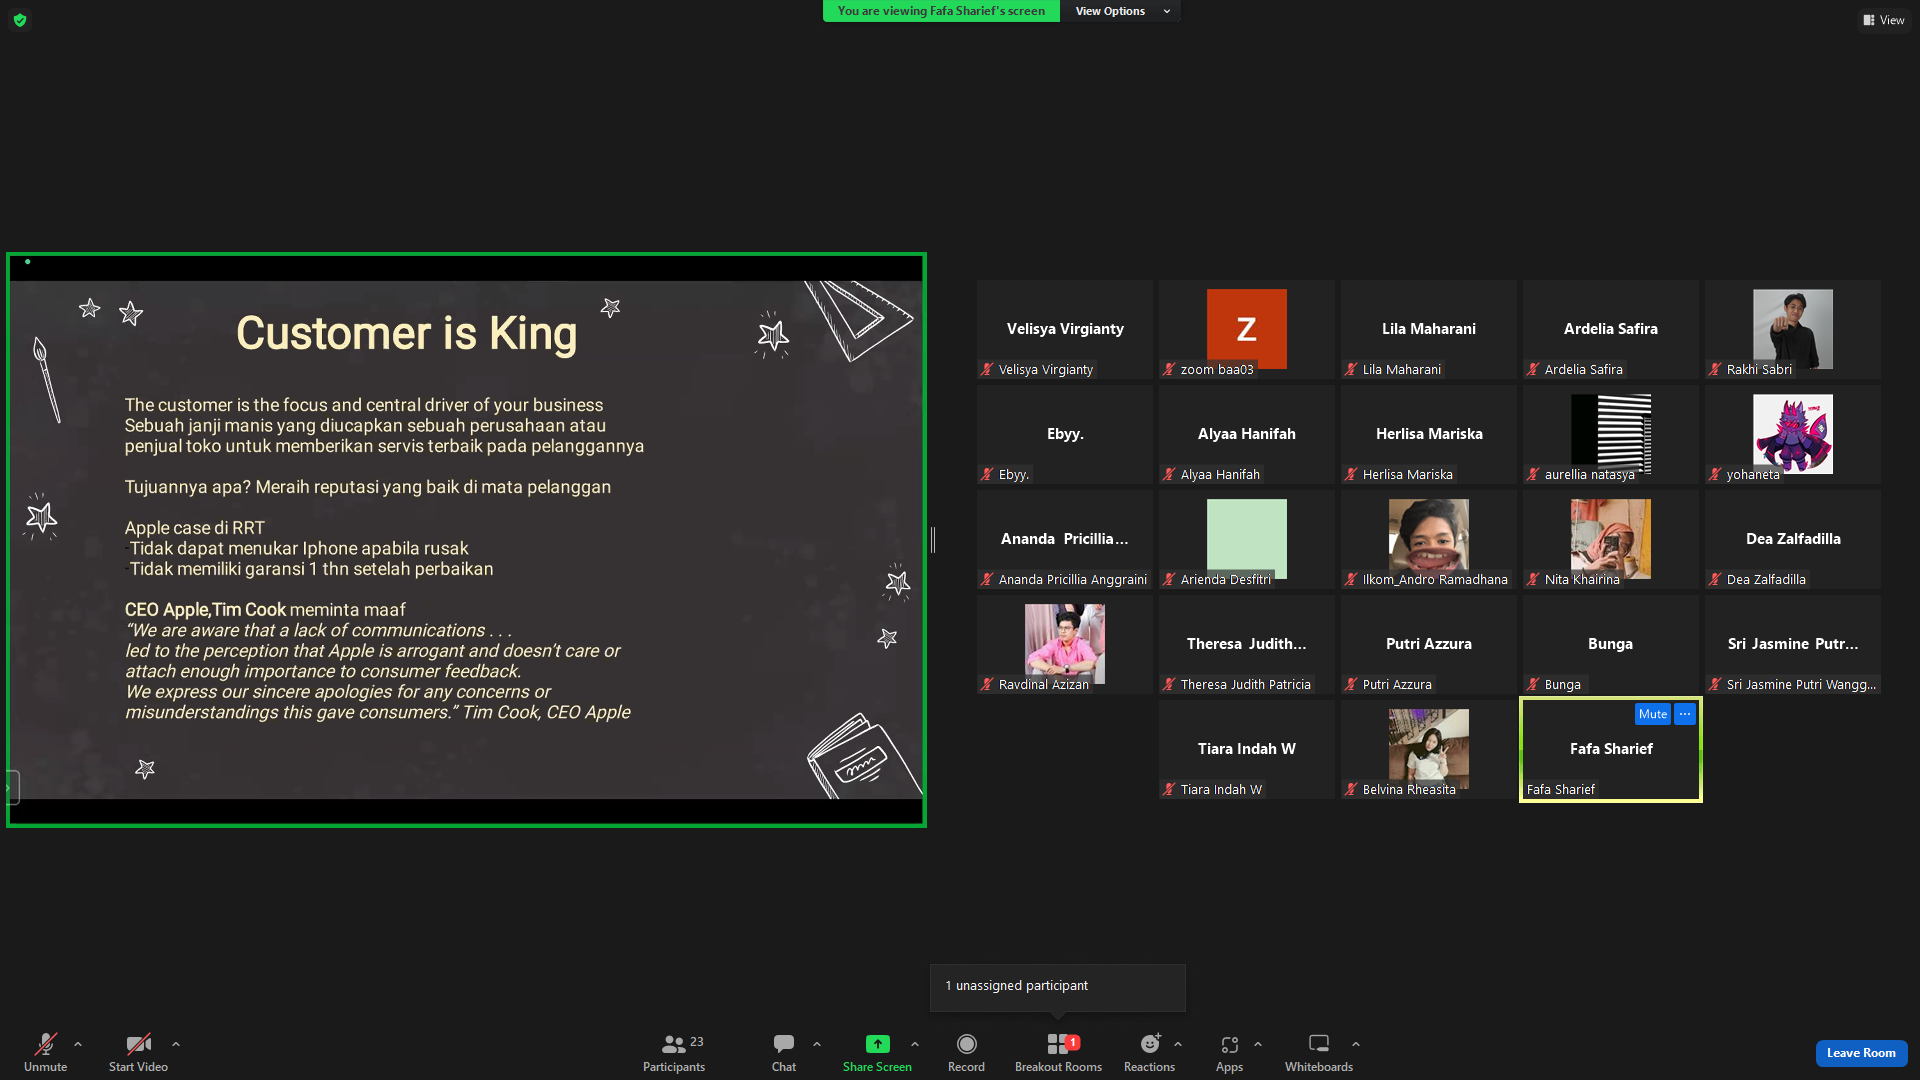Image resolution: width=1920 pixels, height=1080 pixels.
Task: Click the unassigned participant notification
Action: pos(1058,987)
